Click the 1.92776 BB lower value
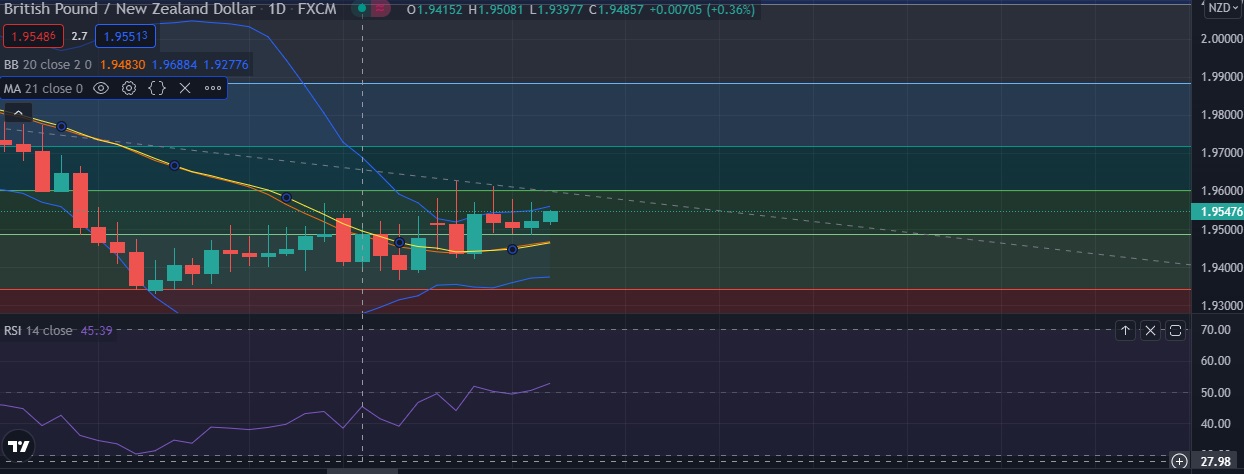This screenshot has width=1244, height=474. (226, 64)
